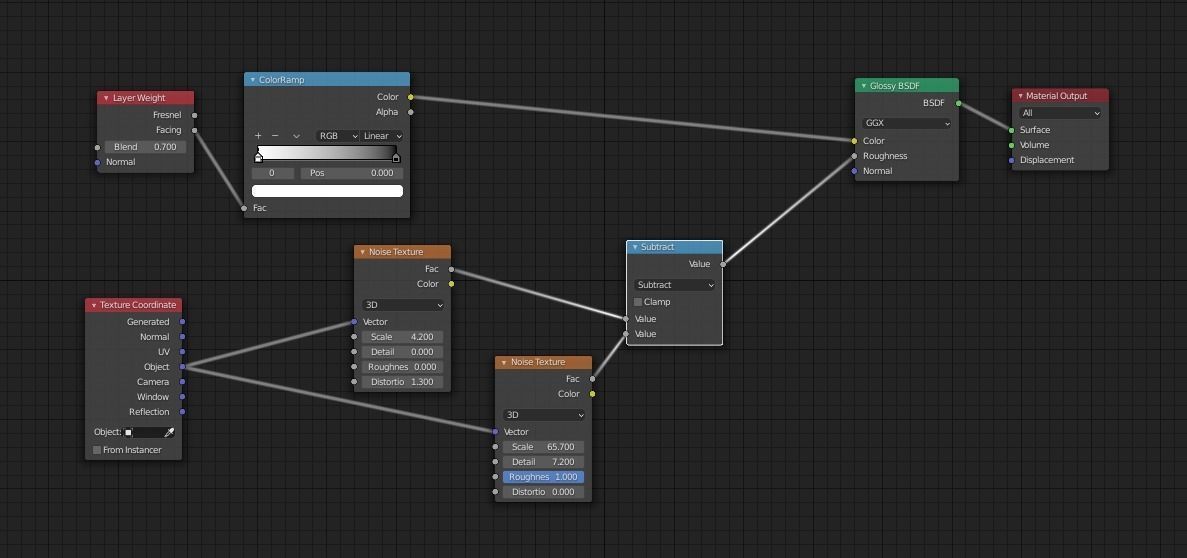Image resolution: width=1187 pixels, height=558 pixels.
Task: Open the Subtract operation dropdown
Action: (675, 285)
